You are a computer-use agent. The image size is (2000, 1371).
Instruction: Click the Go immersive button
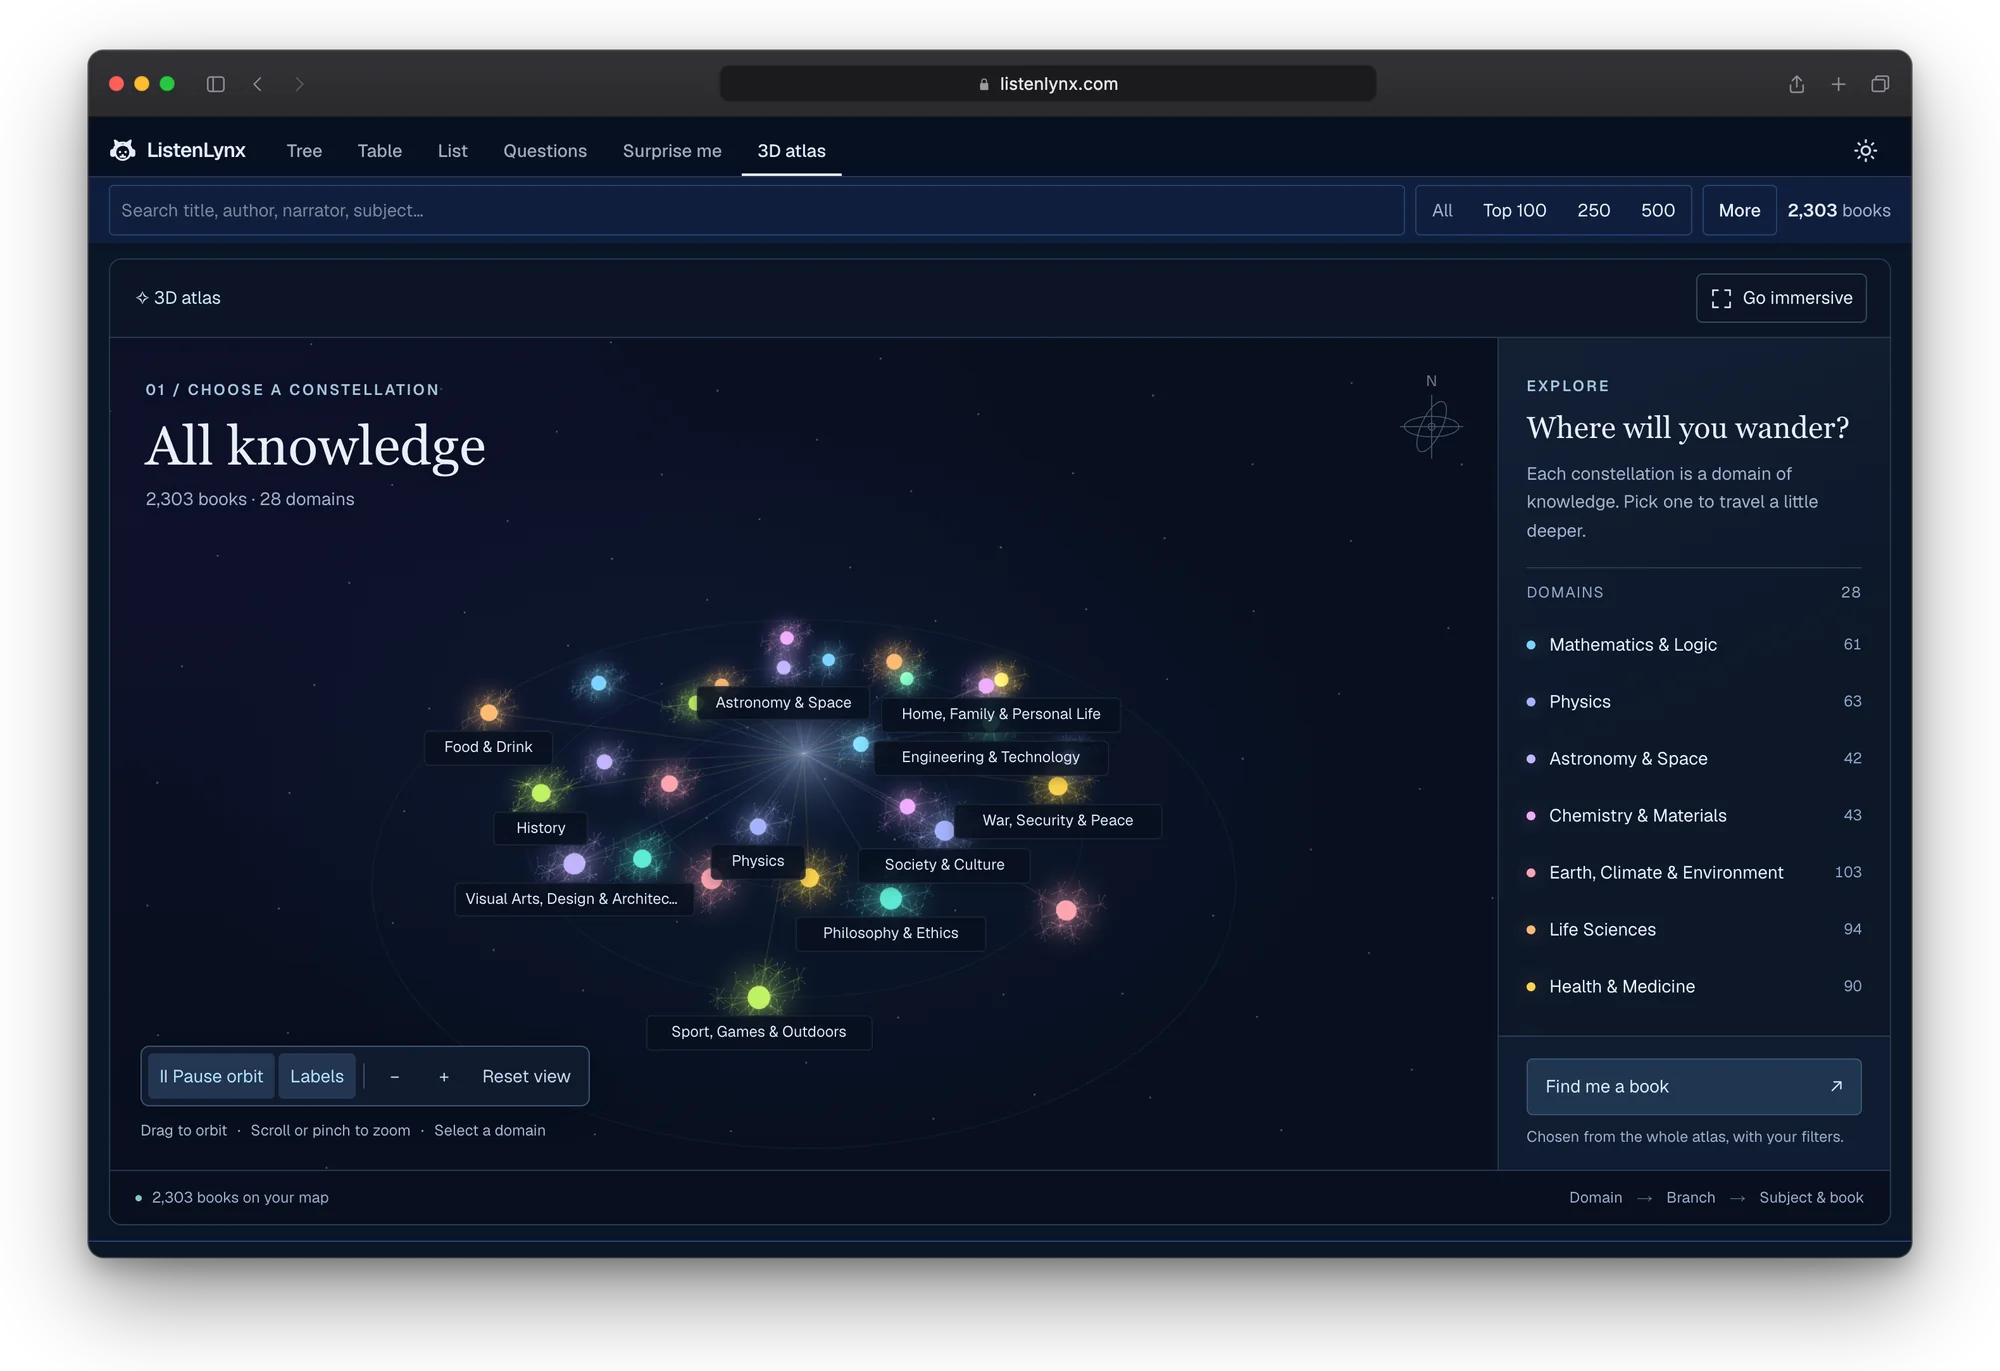click(x=1781, y=298)
